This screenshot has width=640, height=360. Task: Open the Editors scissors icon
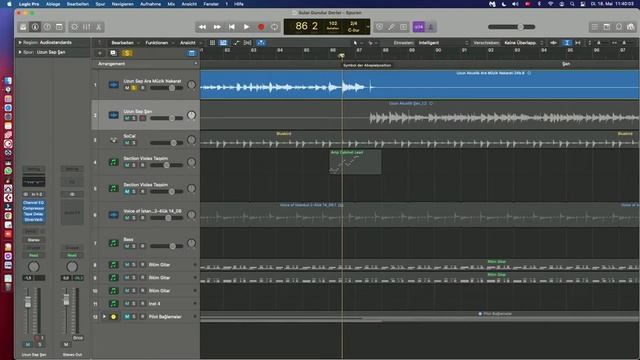tap(99, 27)
